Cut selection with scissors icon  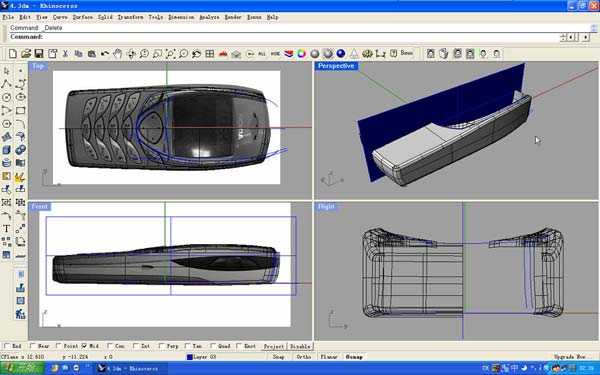[65, 54]
